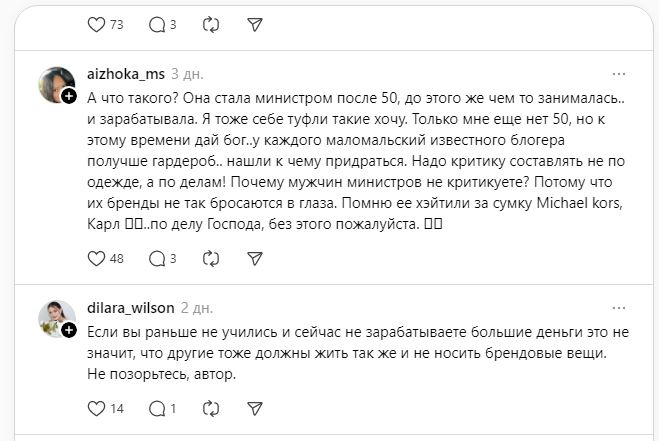Repost the dilara_wilson comment
The height and width of the screenshot is (441, 659).
(x=211, y=408)
